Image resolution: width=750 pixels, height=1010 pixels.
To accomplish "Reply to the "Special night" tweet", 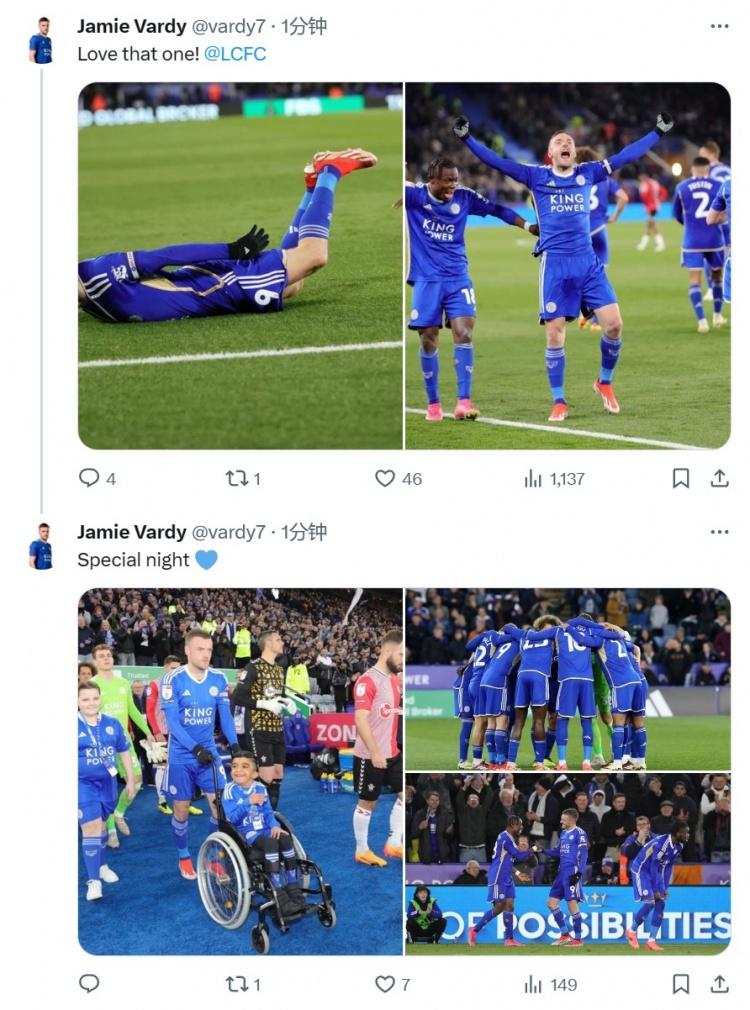I will (90, 984).
